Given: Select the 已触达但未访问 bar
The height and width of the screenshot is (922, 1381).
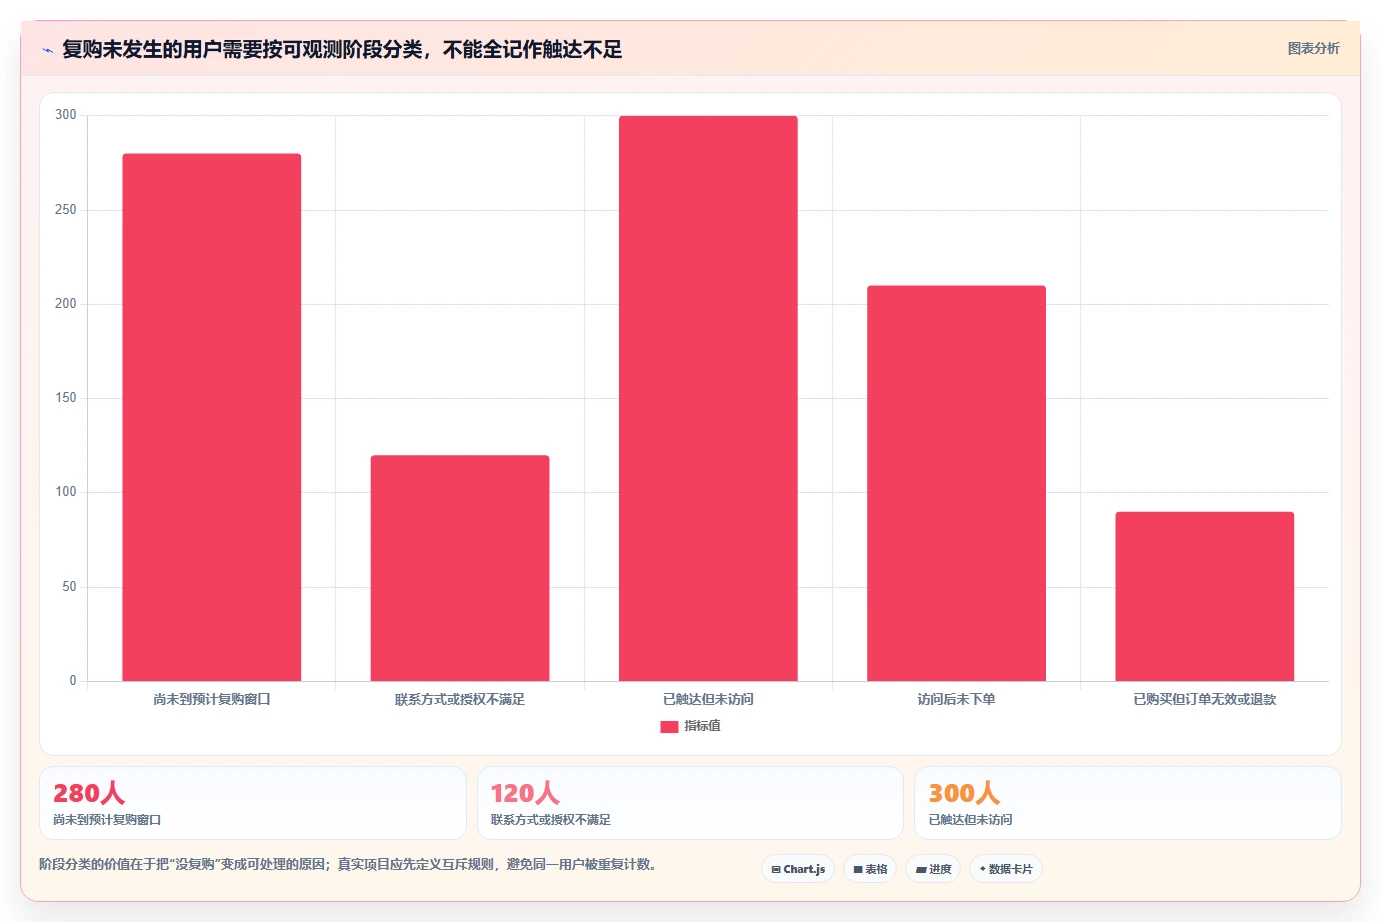Looking at the screenshot, I should tap(708, 398).
